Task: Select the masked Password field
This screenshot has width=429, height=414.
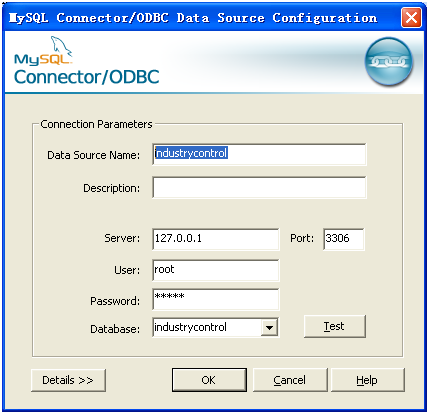Action: tap(216, 299)
